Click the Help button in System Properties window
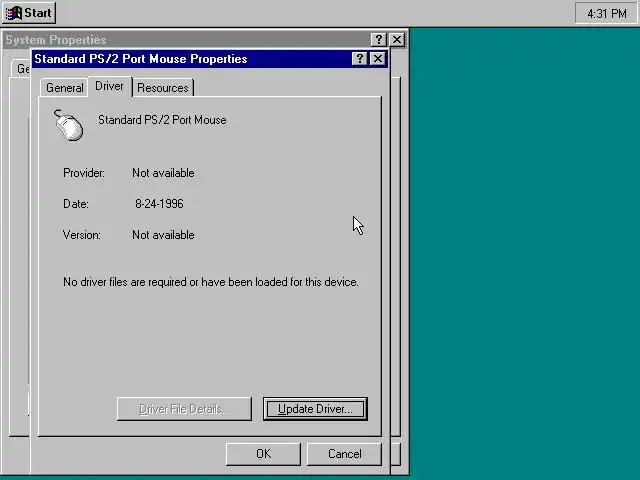The width and height of the screenshot is (640, 480). click(378, 40)
